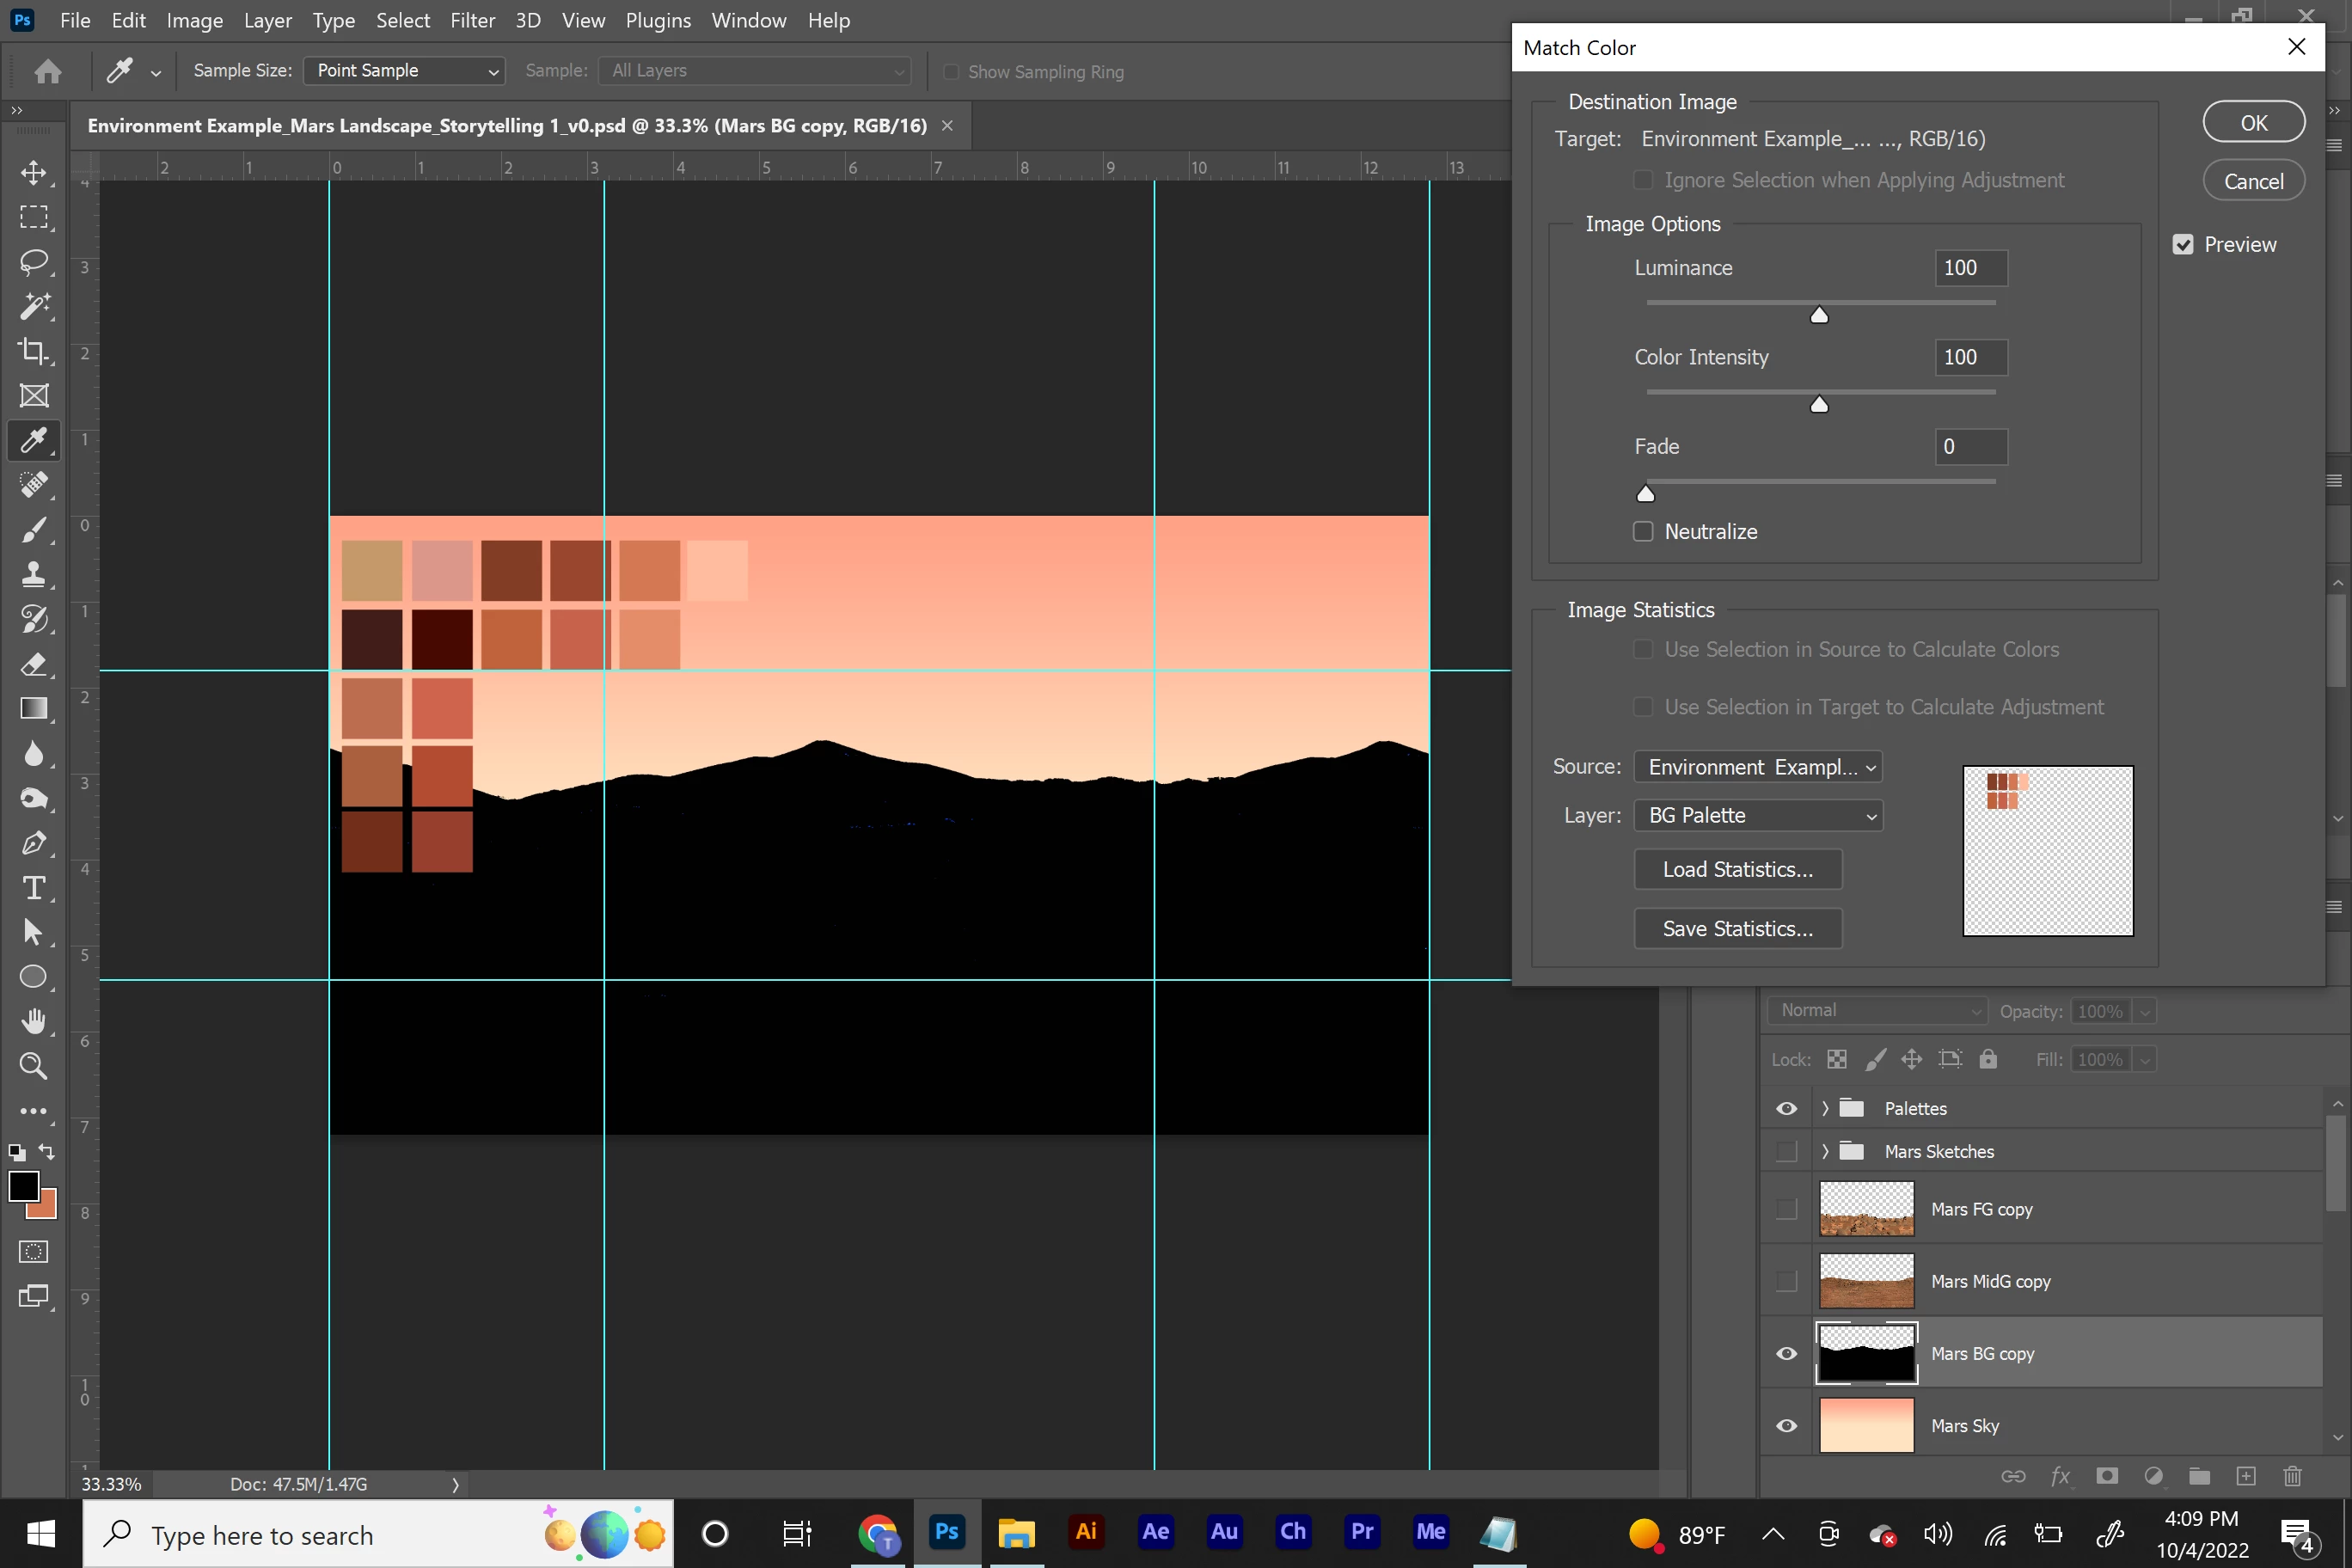Select the Eraser tool

34,664
